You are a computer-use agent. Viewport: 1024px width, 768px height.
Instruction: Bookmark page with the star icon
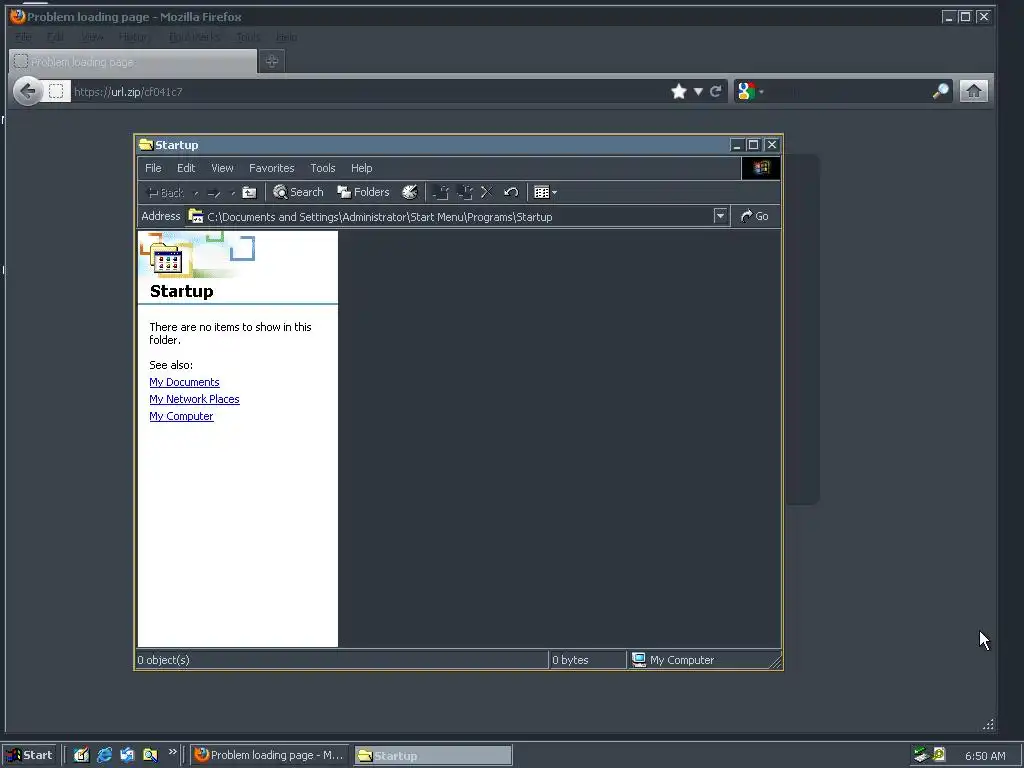tap(679, 91)
